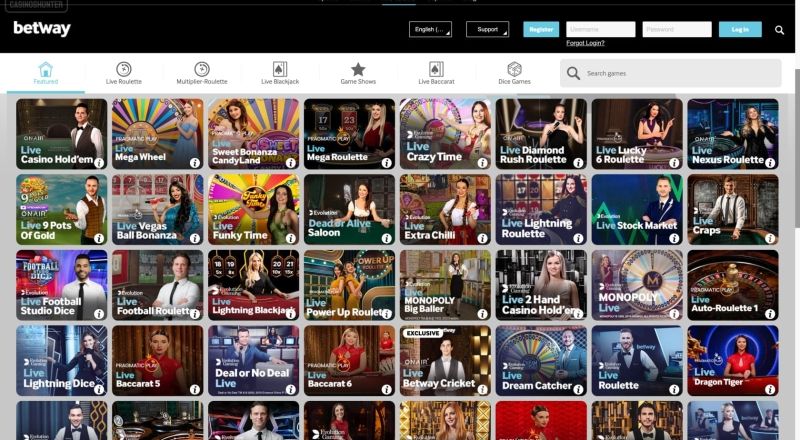800x440 pixels.
Task: Open Live Funky Time game tile
Action: tap(254, 209)
